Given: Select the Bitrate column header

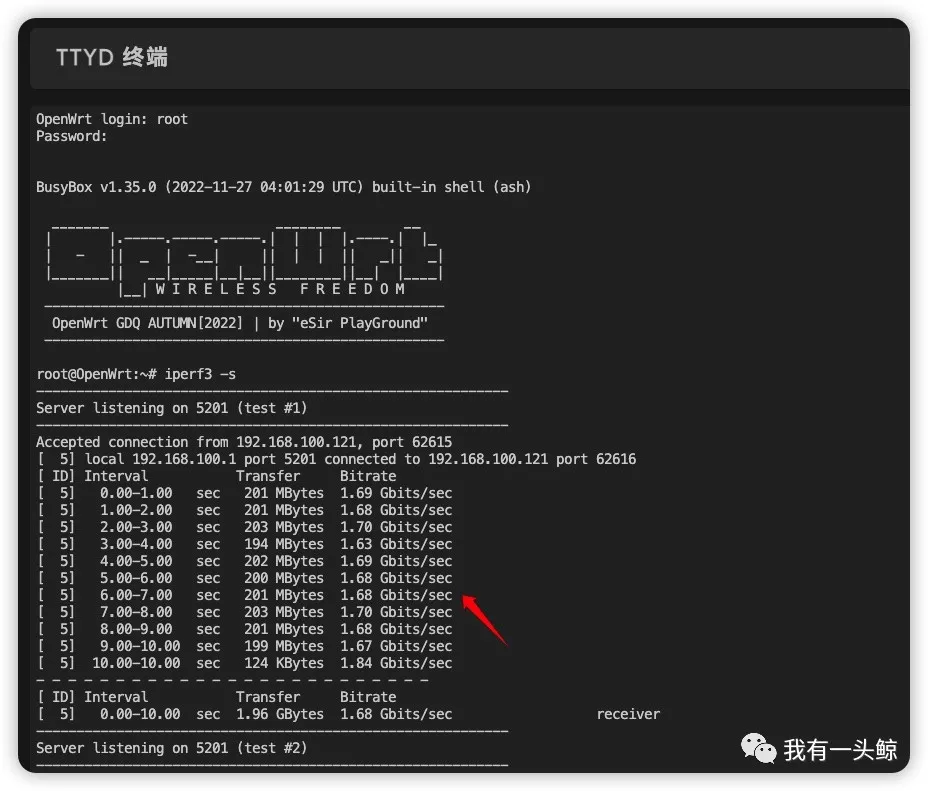Looking at the screenshot, I should pos(367,475).
